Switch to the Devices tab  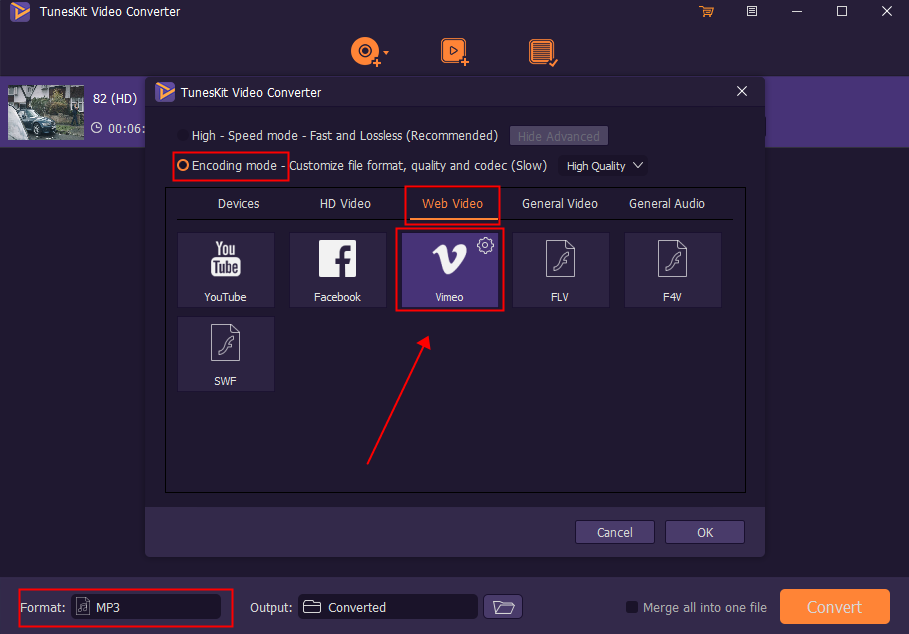pos(238,204)
